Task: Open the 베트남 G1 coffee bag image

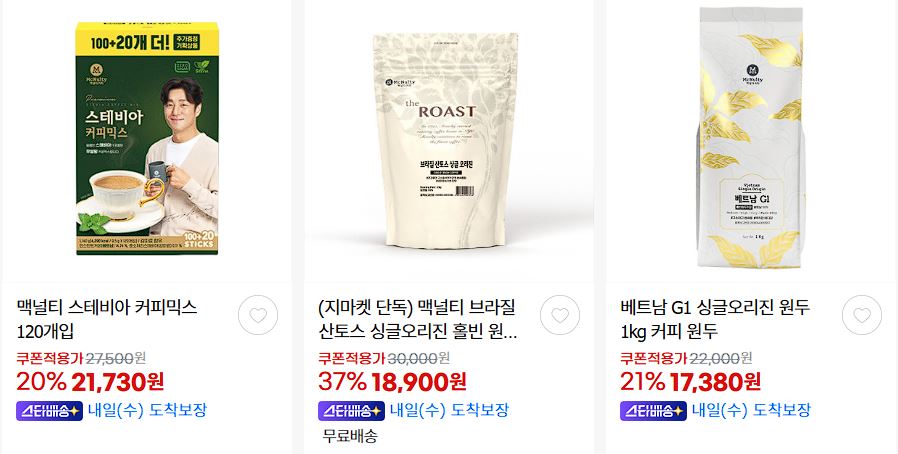Action: [750, 137]
